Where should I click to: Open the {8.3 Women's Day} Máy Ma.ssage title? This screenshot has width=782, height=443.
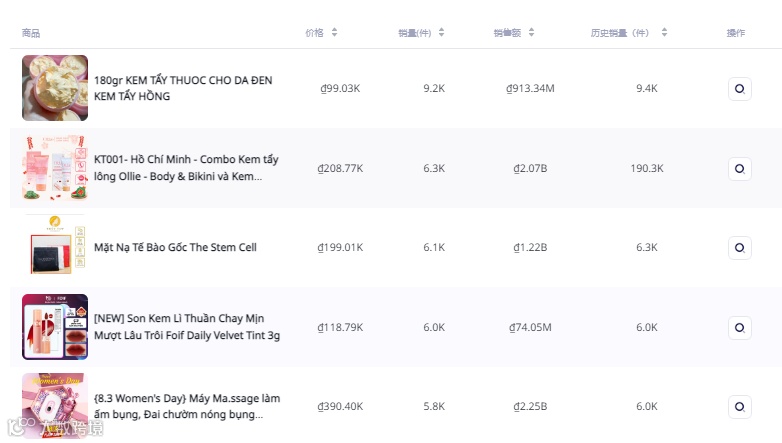pyautogui.click(x=187, y=406)
